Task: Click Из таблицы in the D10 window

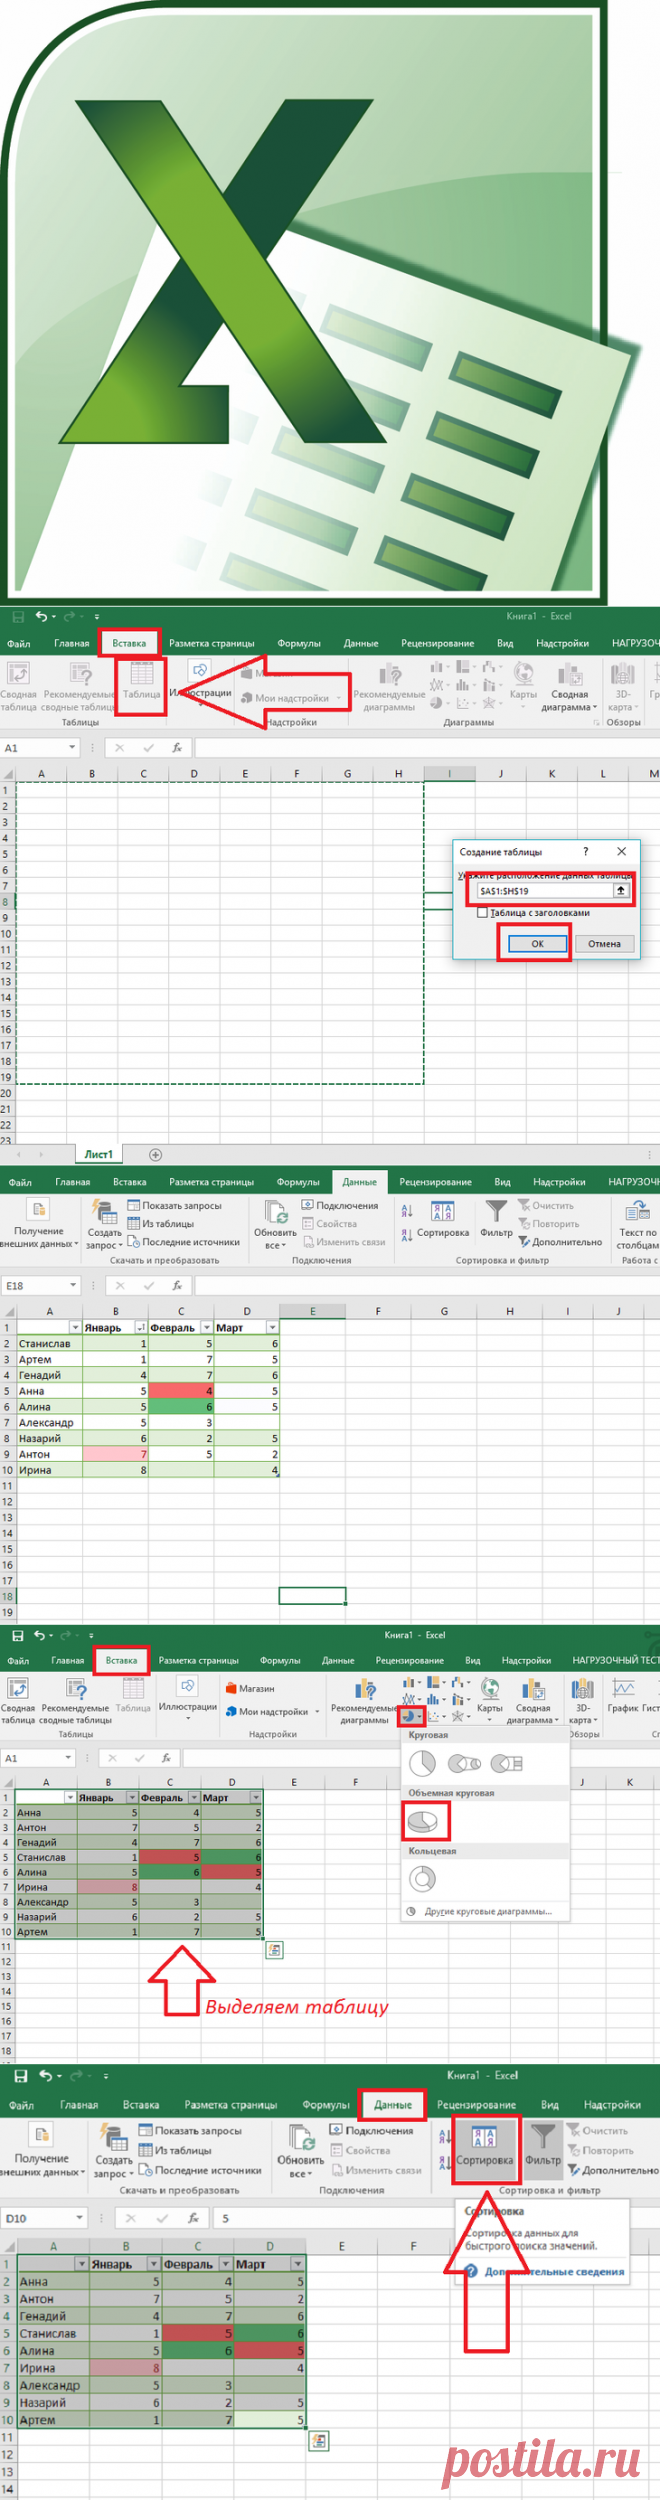Action: (175, 2150)
